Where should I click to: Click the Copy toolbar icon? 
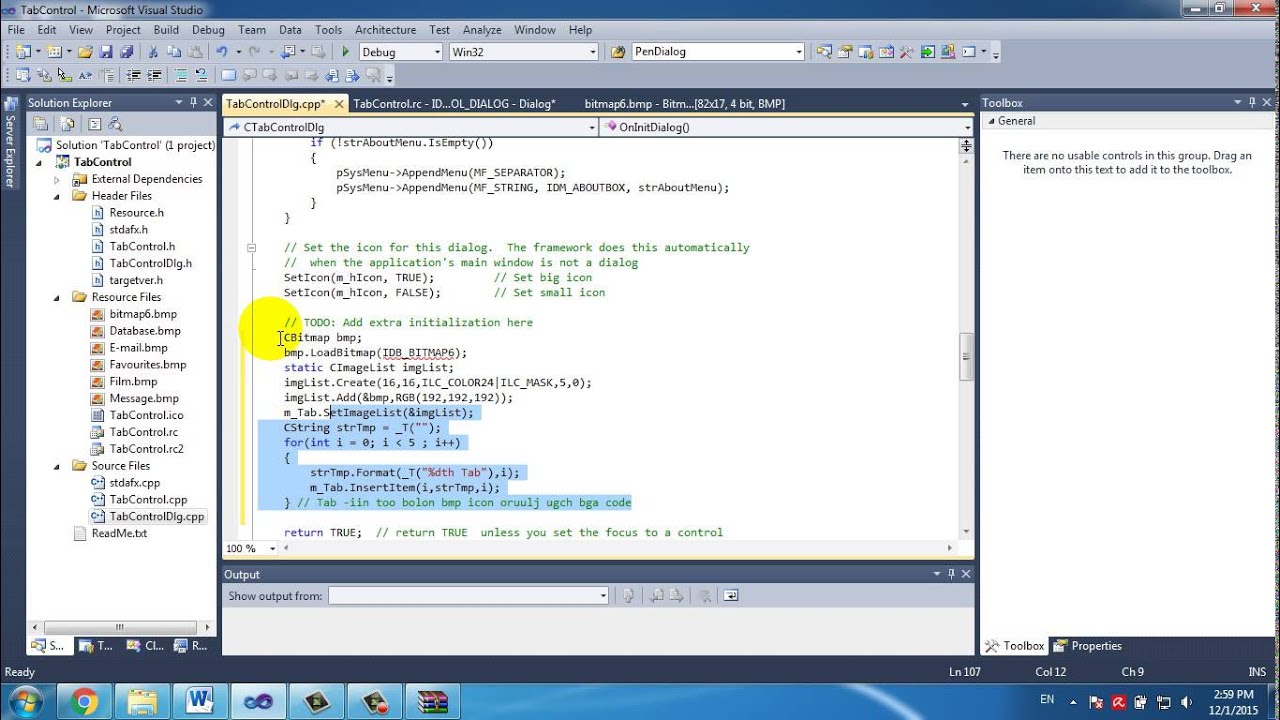coord(174,52)
